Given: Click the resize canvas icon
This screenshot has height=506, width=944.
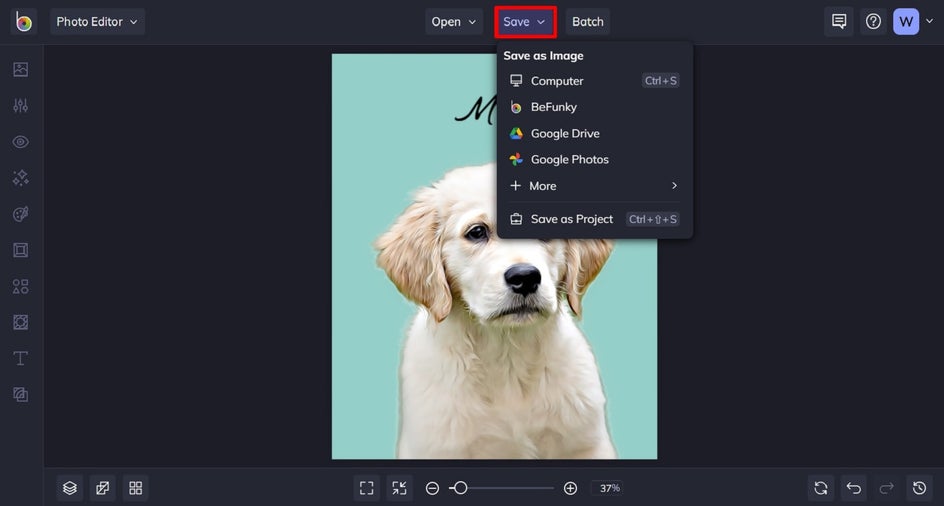Looking at the screenshot, I should pos(102,488).
